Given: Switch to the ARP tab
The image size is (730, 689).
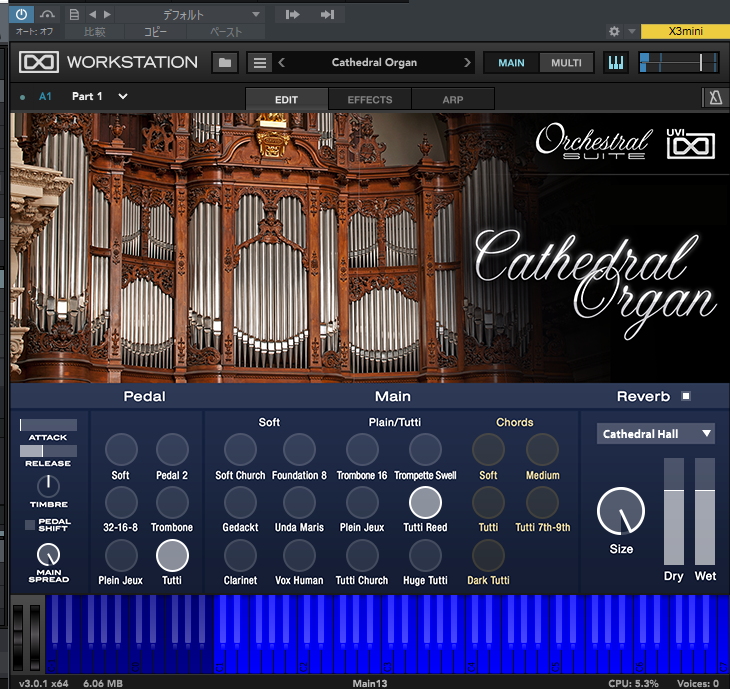Looking at the screenshot, I should pos(453,99).
